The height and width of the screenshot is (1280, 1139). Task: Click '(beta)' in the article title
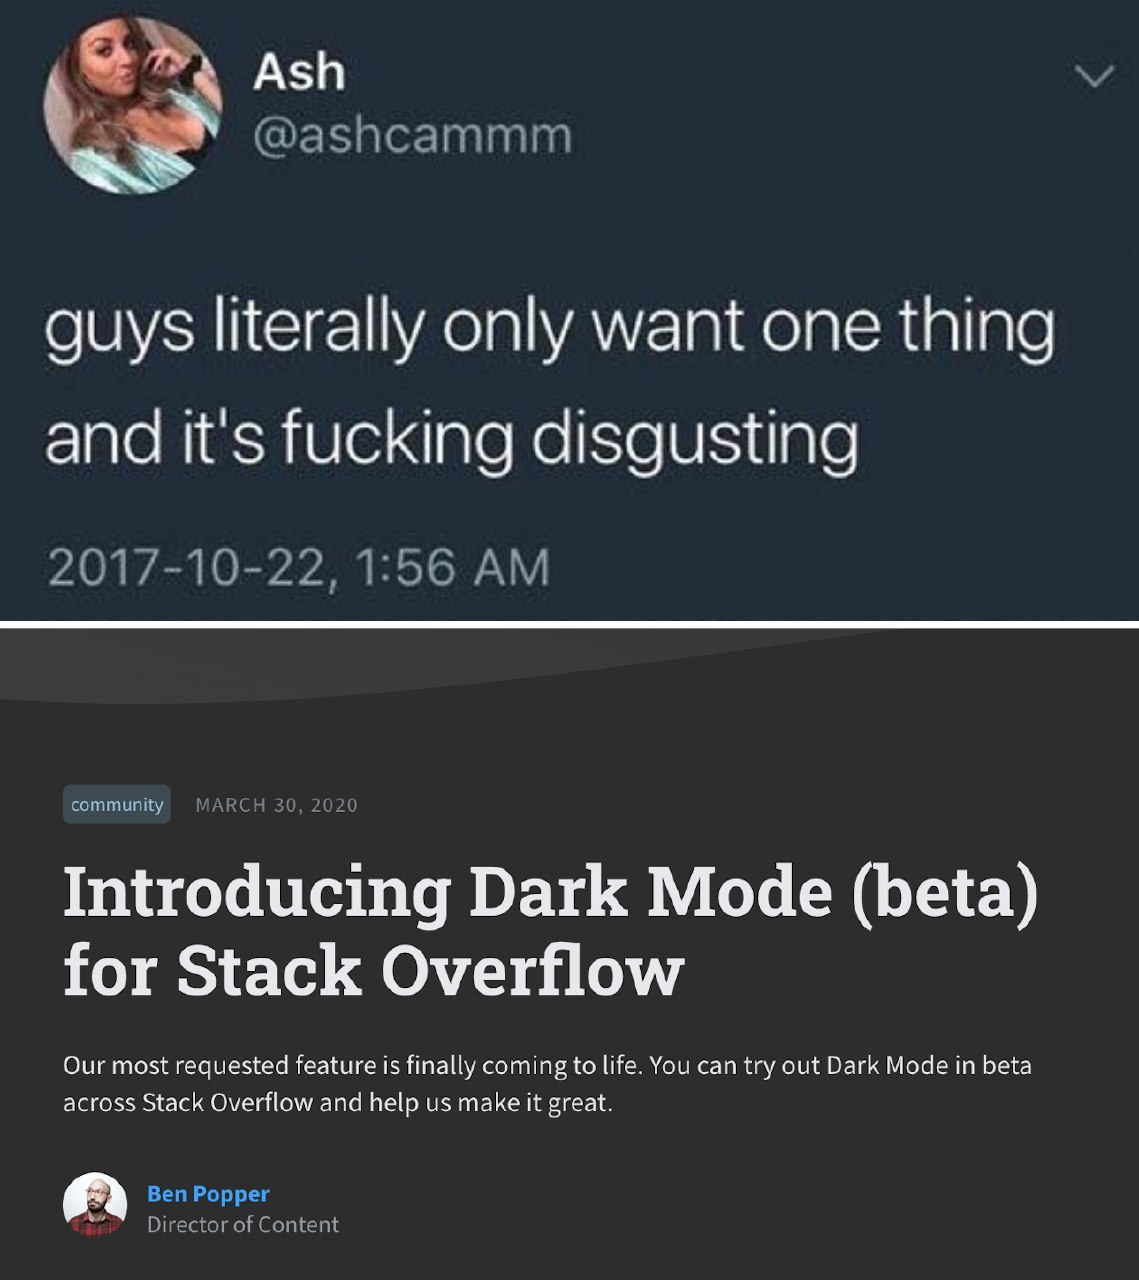pyautogui.click(x=945, y=892)
